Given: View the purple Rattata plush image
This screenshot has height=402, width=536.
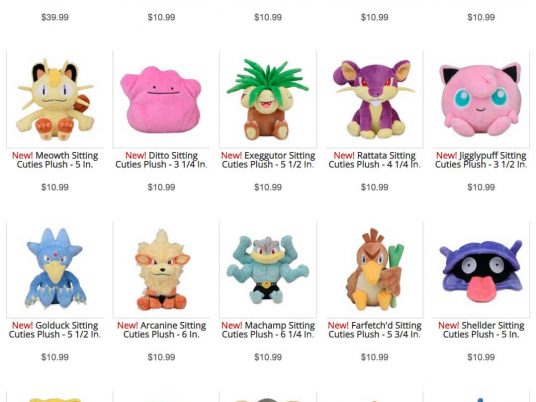Looking at the screenshot, I should (375, 99).
